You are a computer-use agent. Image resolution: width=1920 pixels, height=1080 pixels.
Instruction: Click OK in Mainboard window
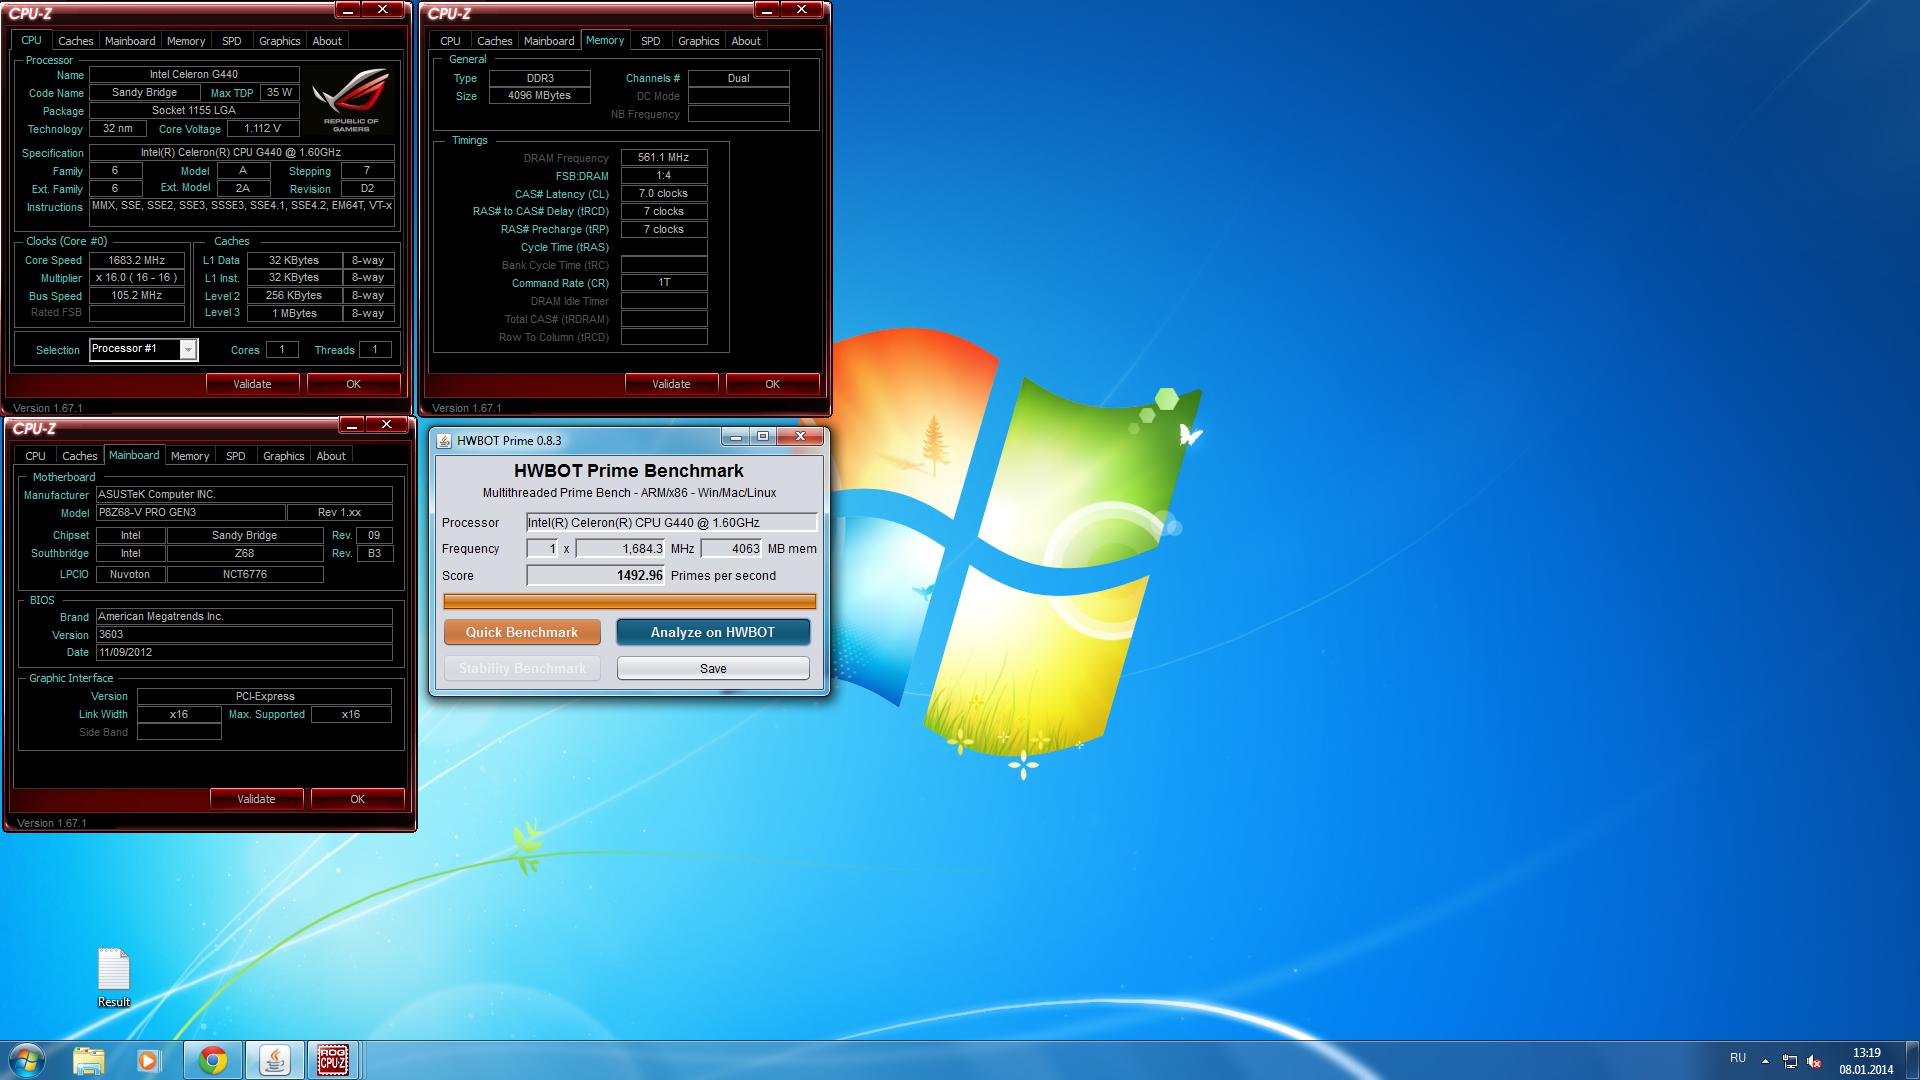pos(357,799)
